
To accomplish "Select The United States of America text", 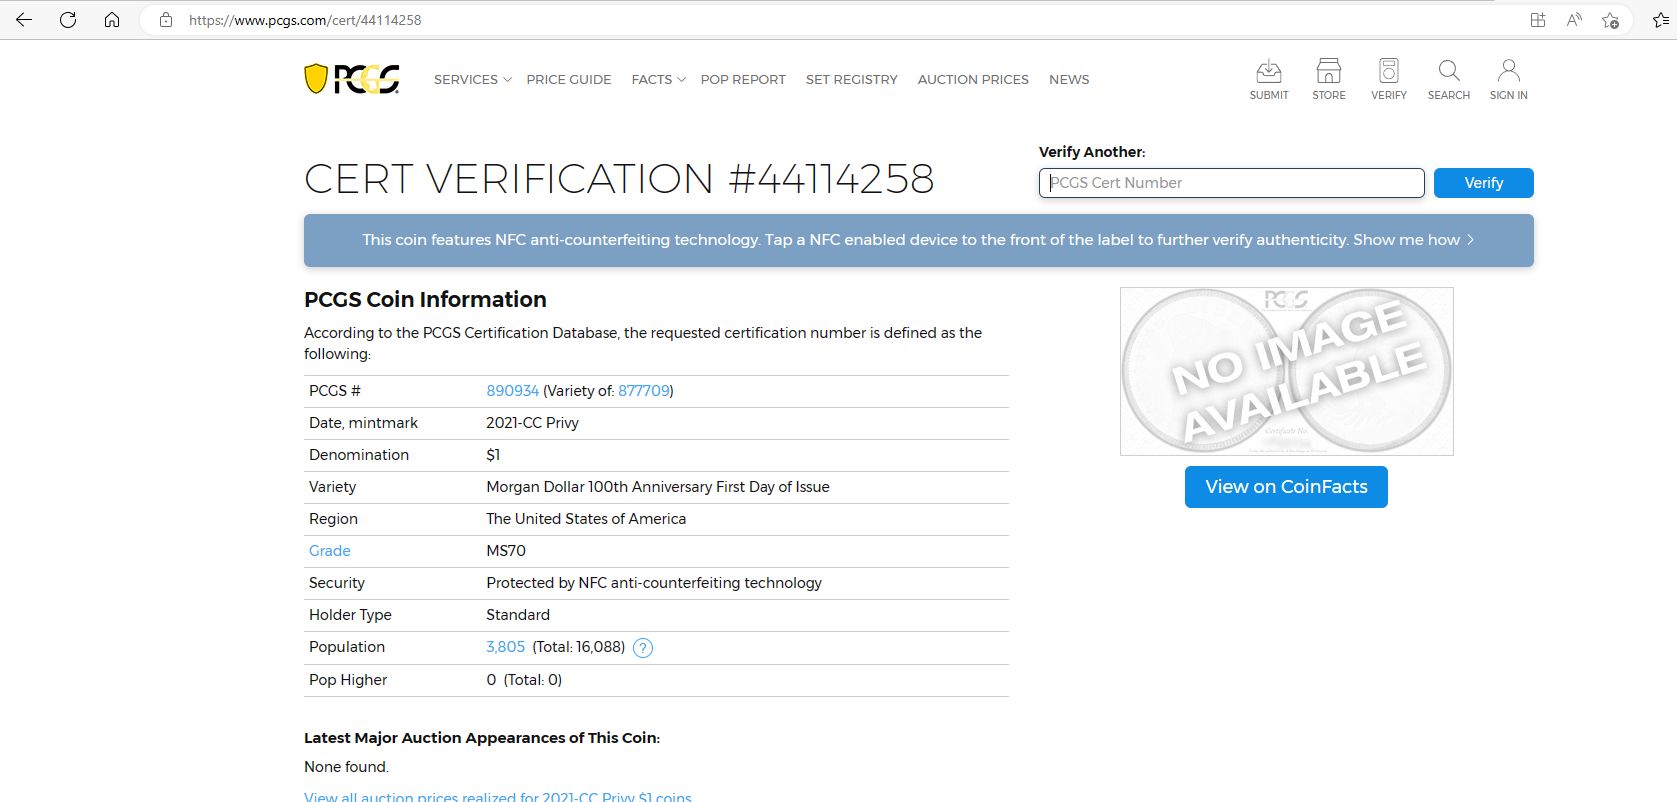I will [x=586, y=519].
